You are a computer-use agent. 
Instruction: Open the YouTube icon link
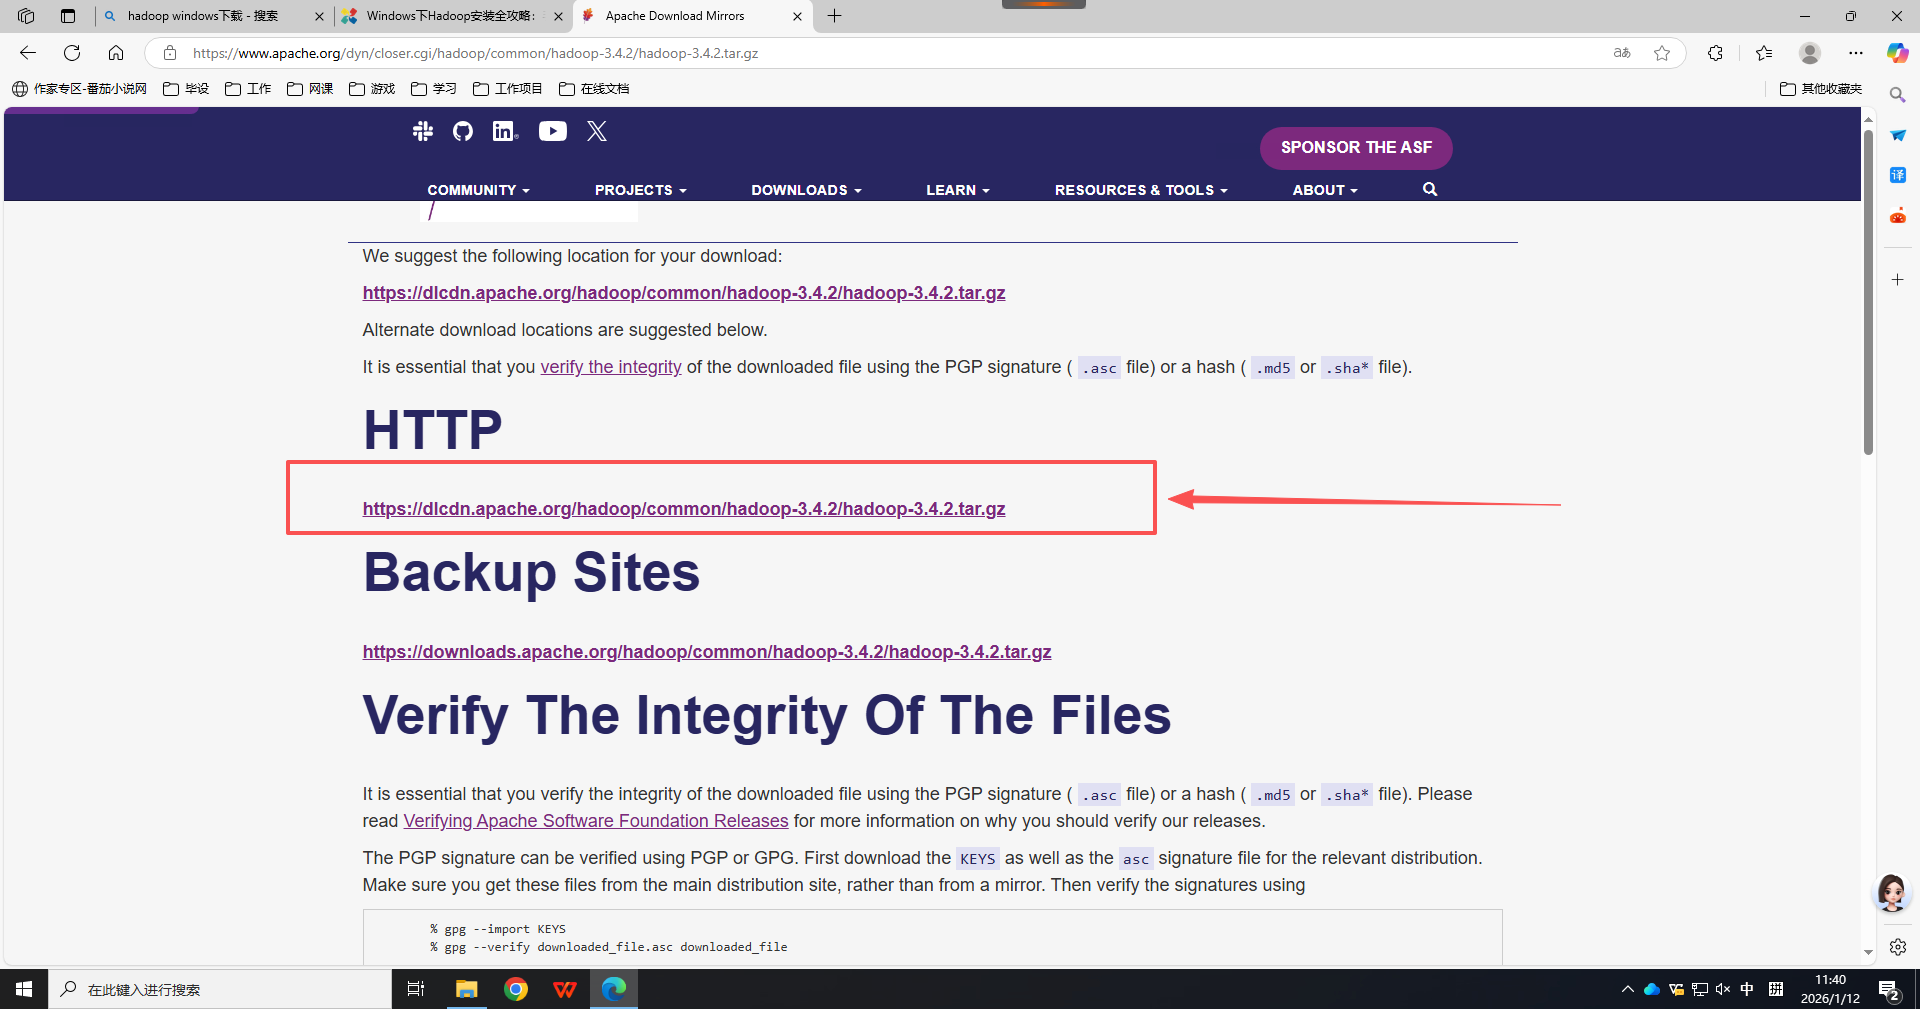pyautogui.click(x=553, y=131)
